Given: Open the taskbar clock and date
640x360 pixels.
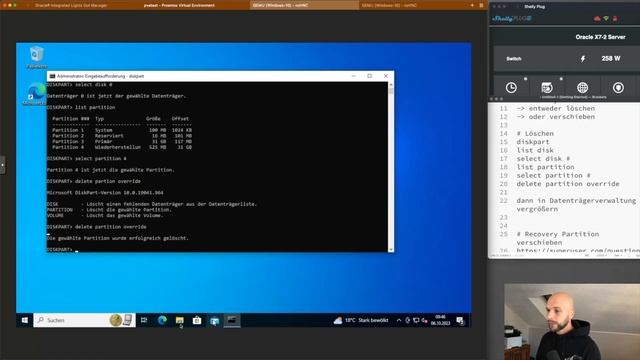Looking at the screenshot, I should 440,320.
